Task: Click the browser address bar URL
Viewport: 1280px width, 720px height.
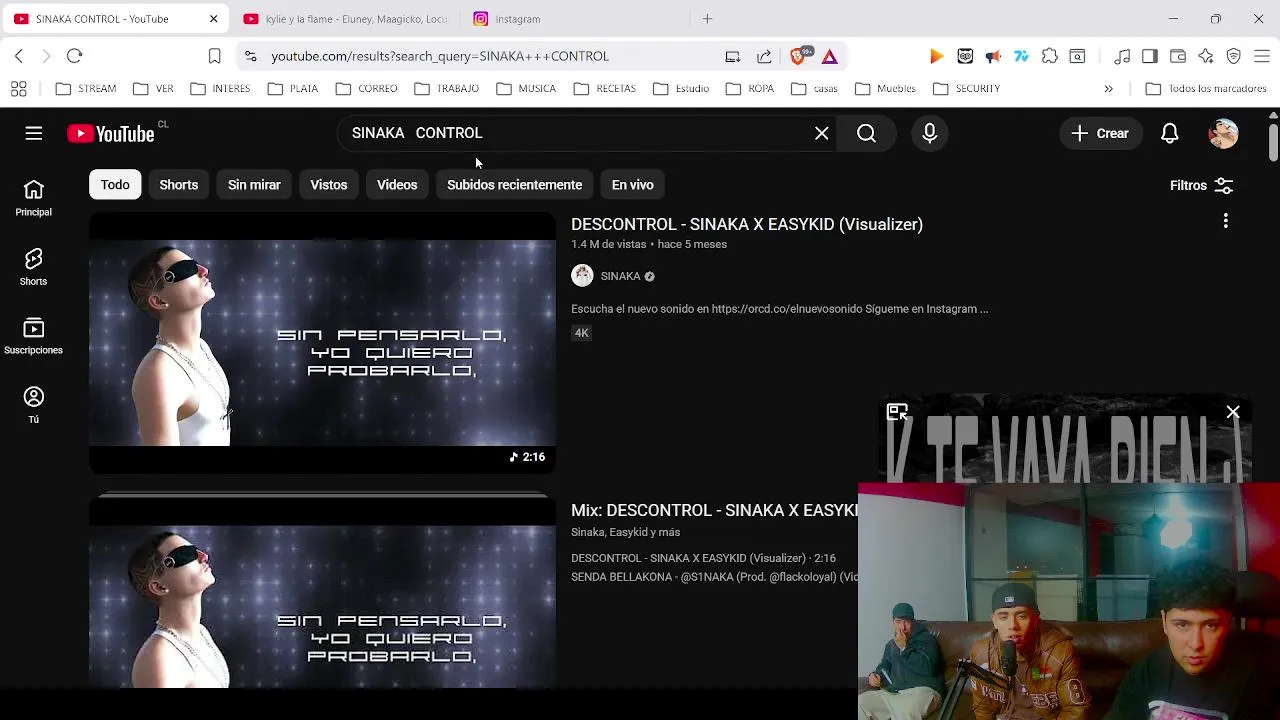Action: 440,56
